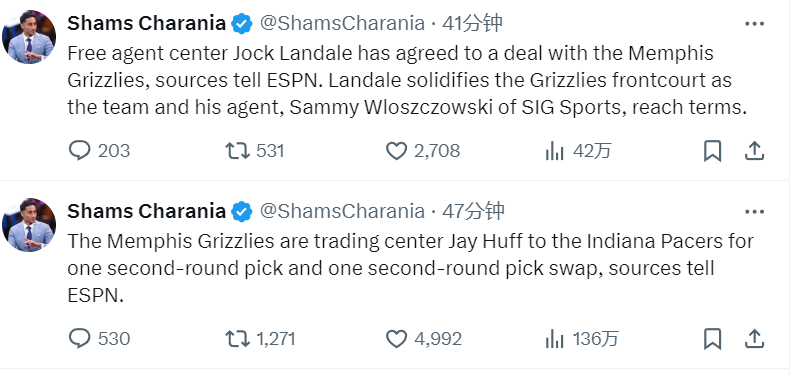Bookmark the Jay Huff trade tweet
The width and height of the screenshot is (802, 376).
[x=712, y=339]
